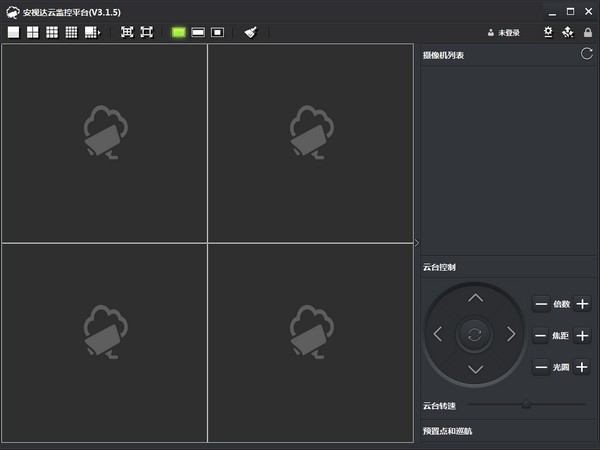Click the PTZ center auto-rotate button
The width and height of the screenshot is (600, 450).
click(474, 335)
